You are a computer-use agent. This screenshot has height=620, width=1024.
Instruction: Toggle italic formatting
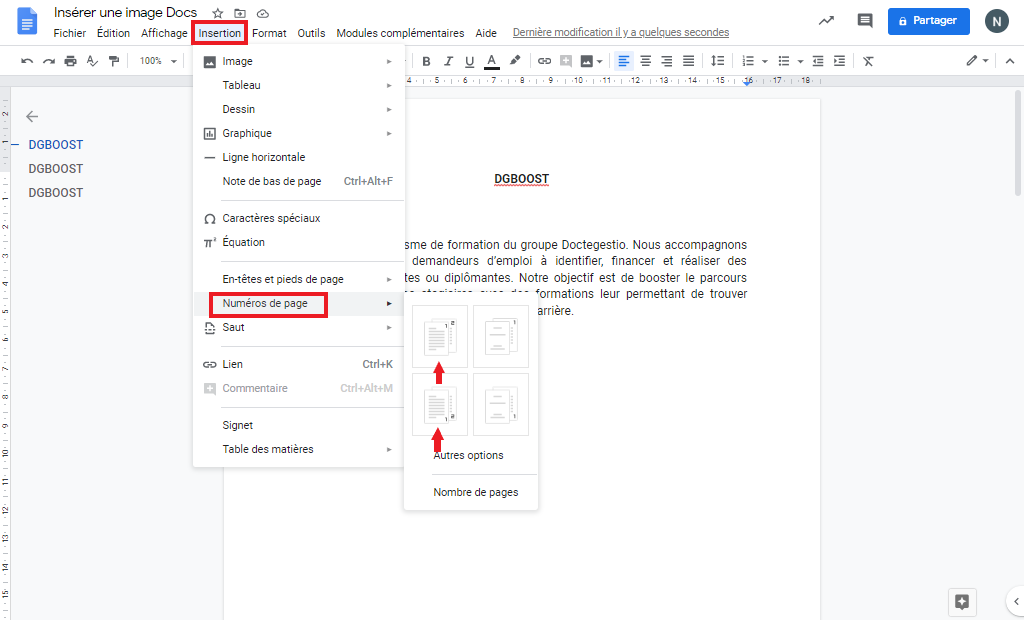(x=448, y=61)
